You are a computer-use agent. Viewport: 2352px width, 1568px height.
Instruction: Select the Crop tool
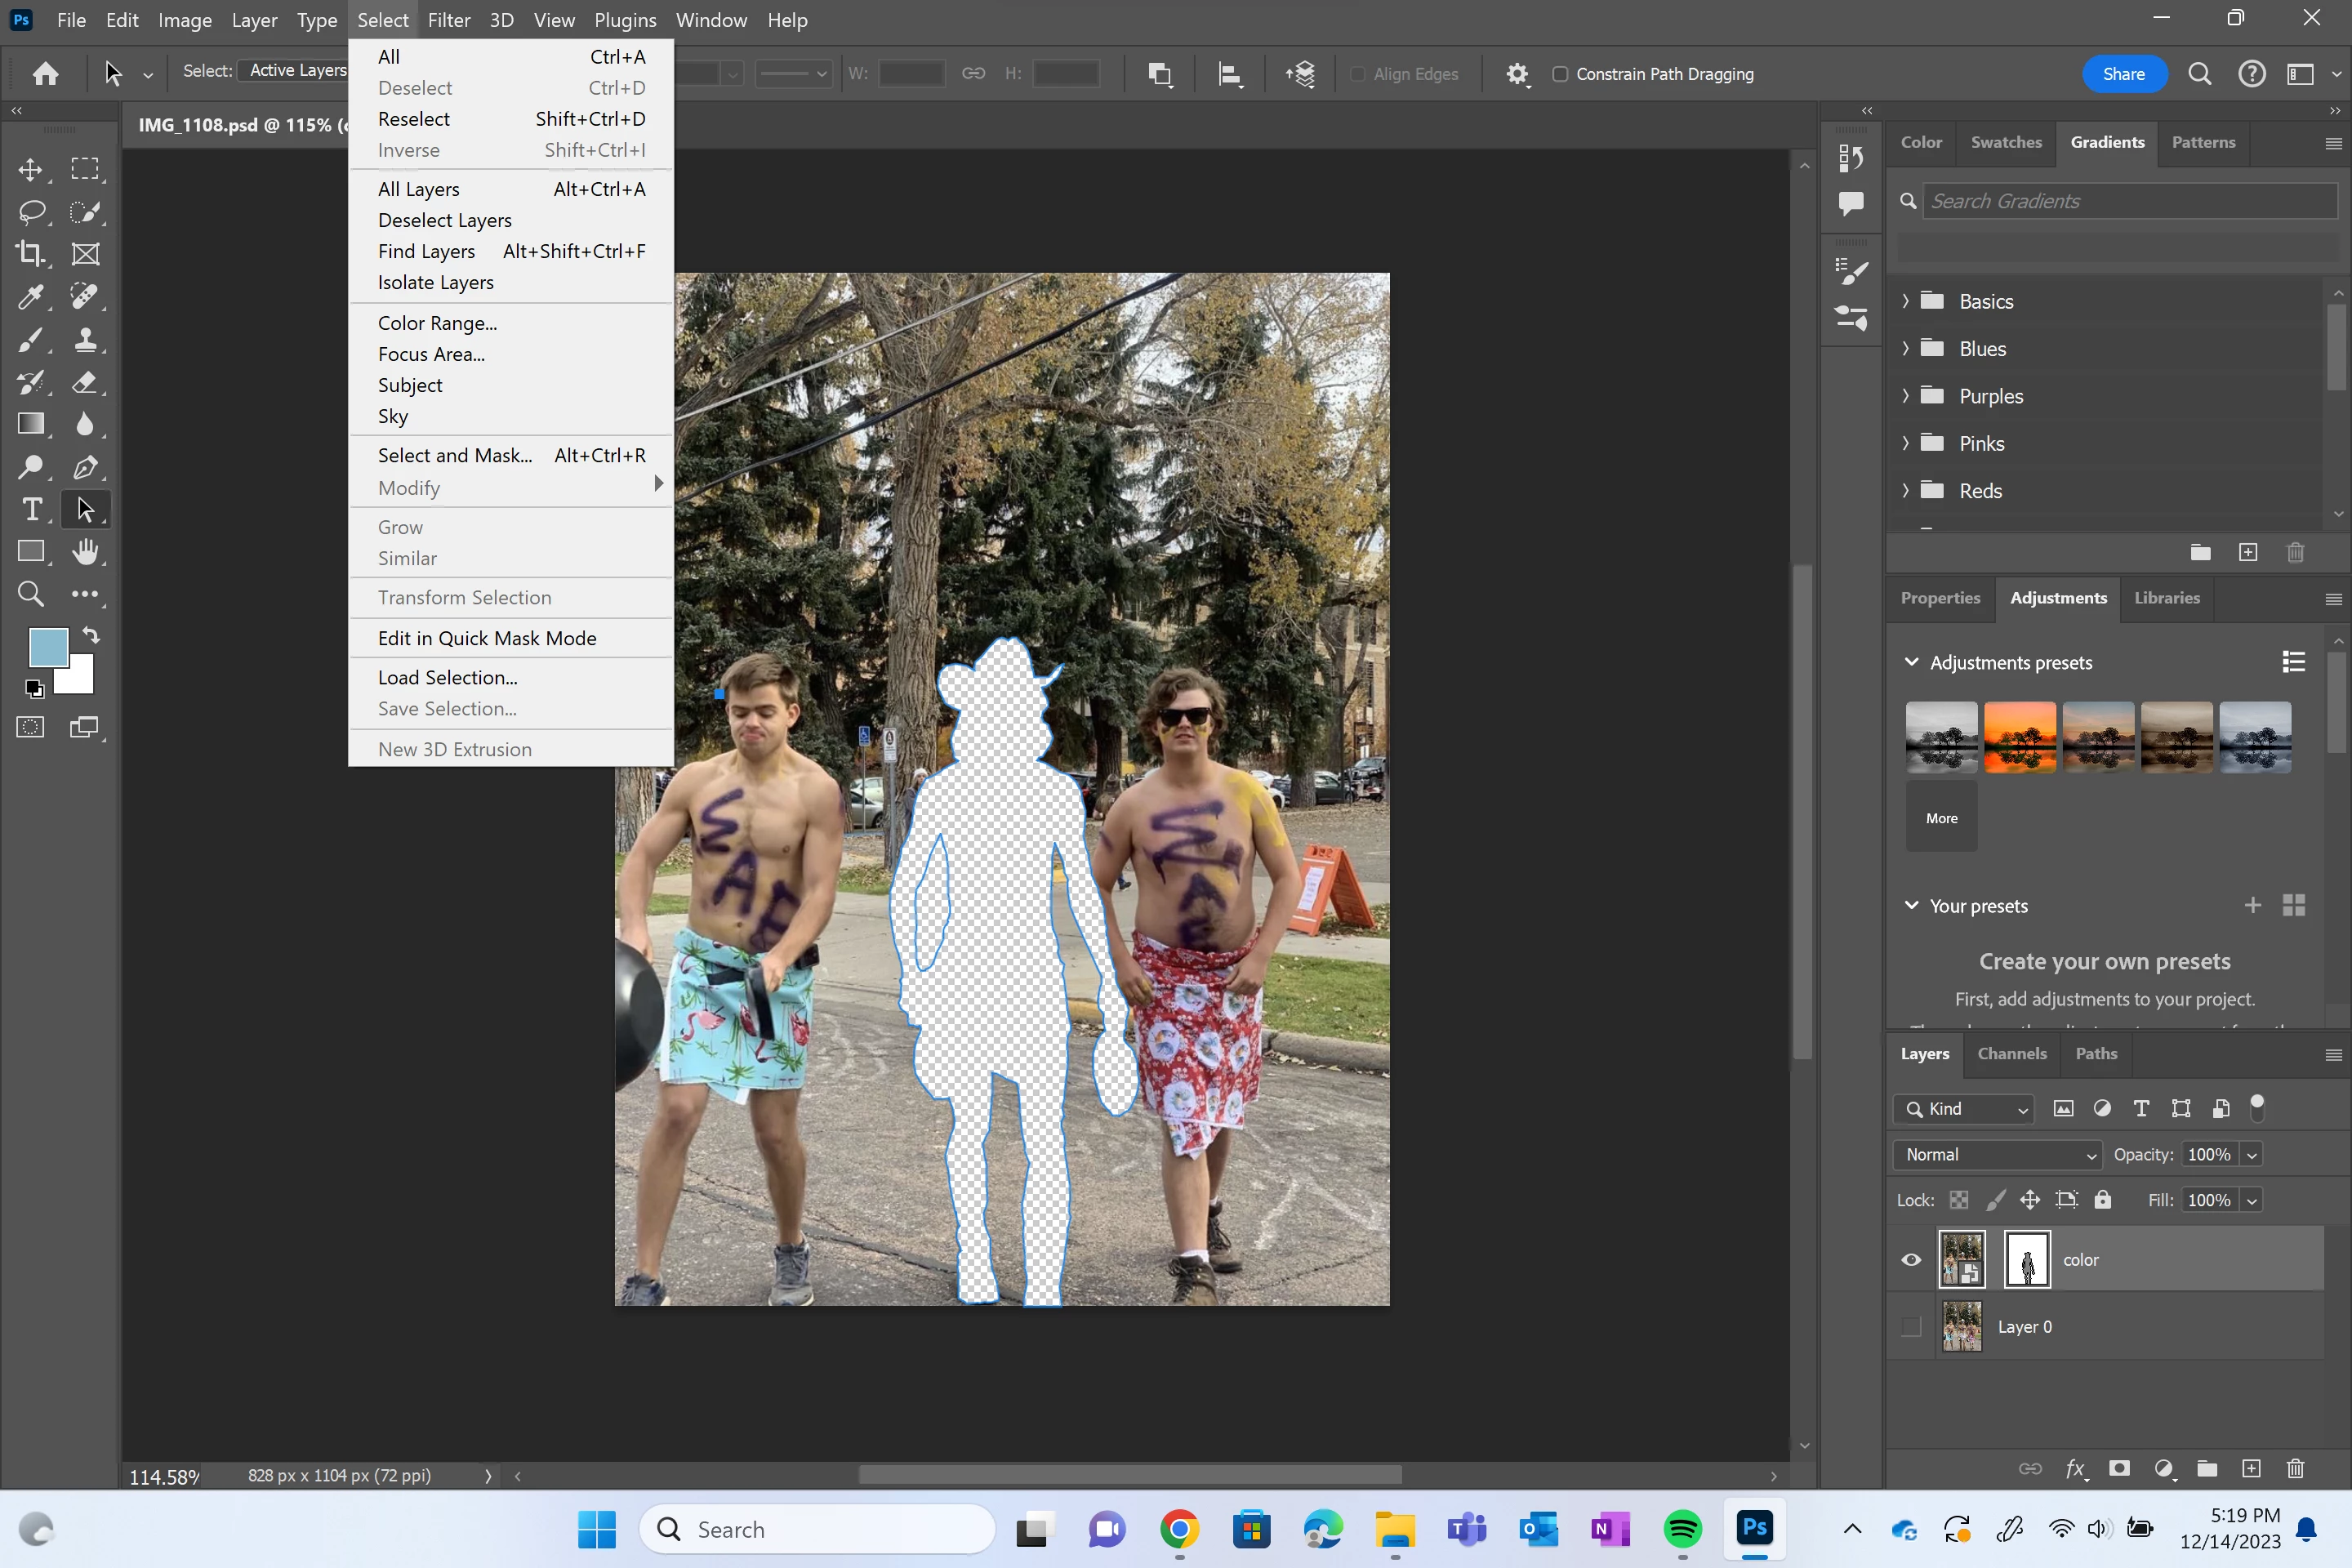tap(30, 254)
